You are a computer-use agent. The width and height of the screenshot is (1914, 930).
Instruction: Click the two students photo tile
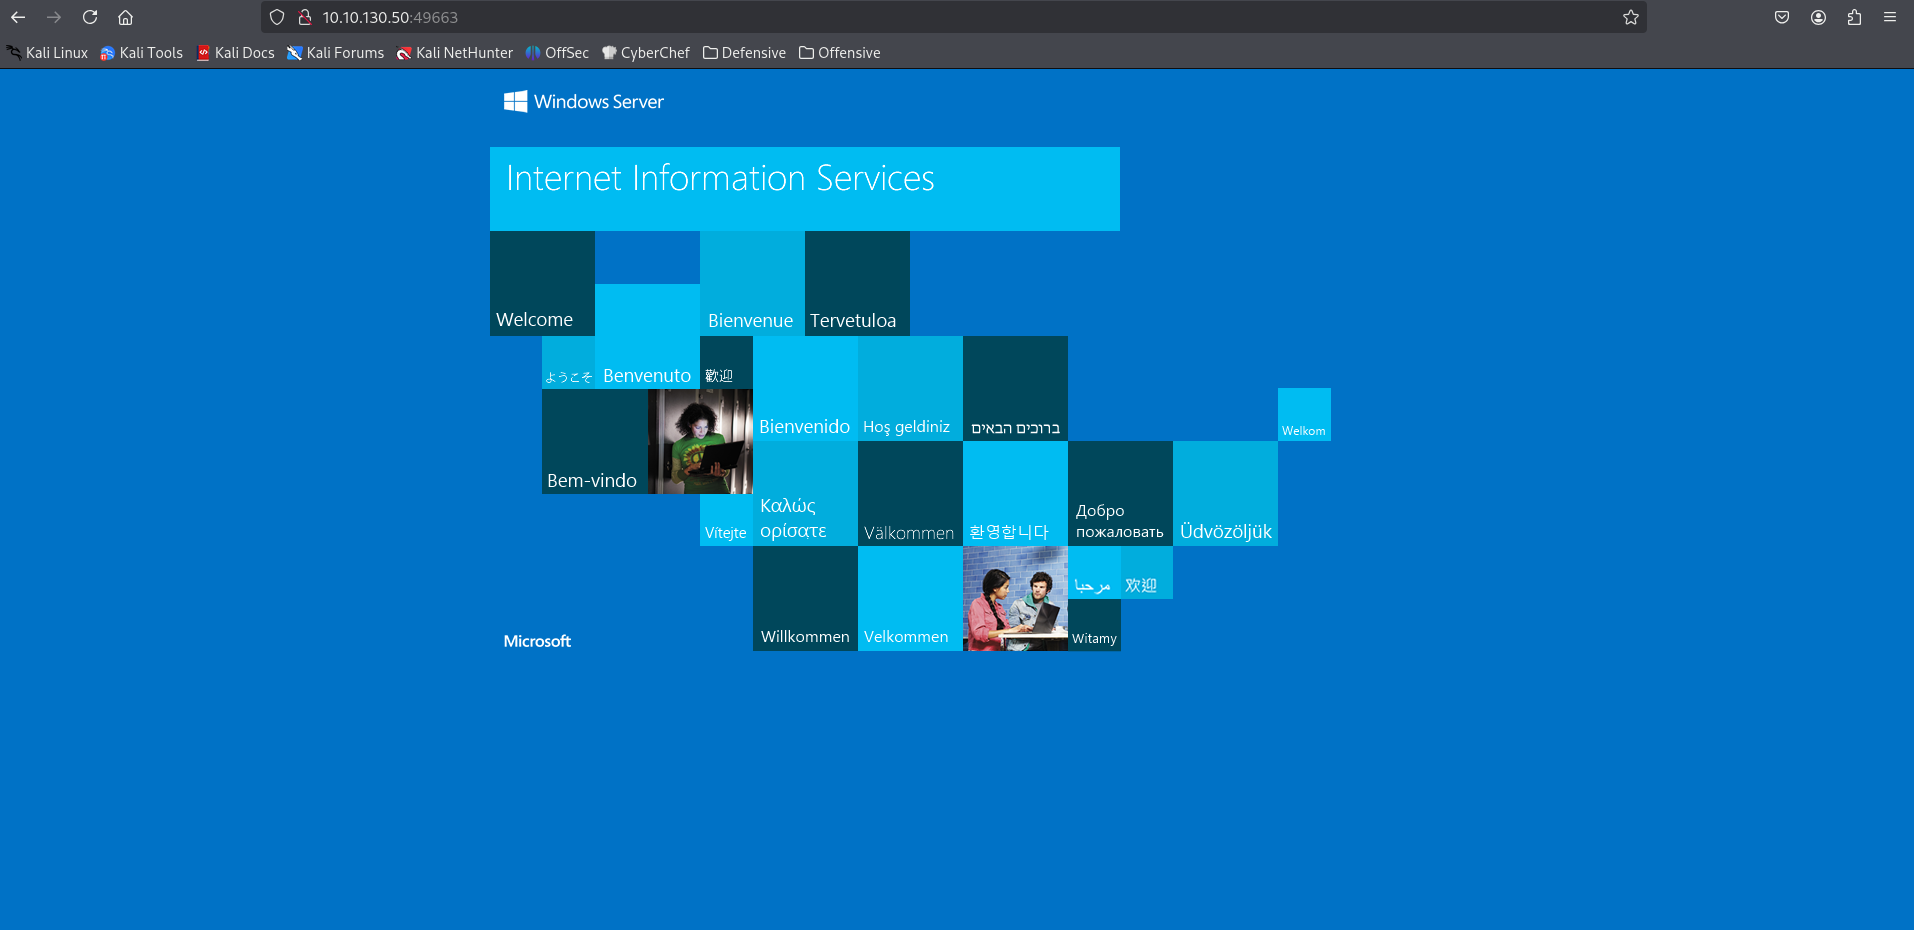(x=1015, y=598)
